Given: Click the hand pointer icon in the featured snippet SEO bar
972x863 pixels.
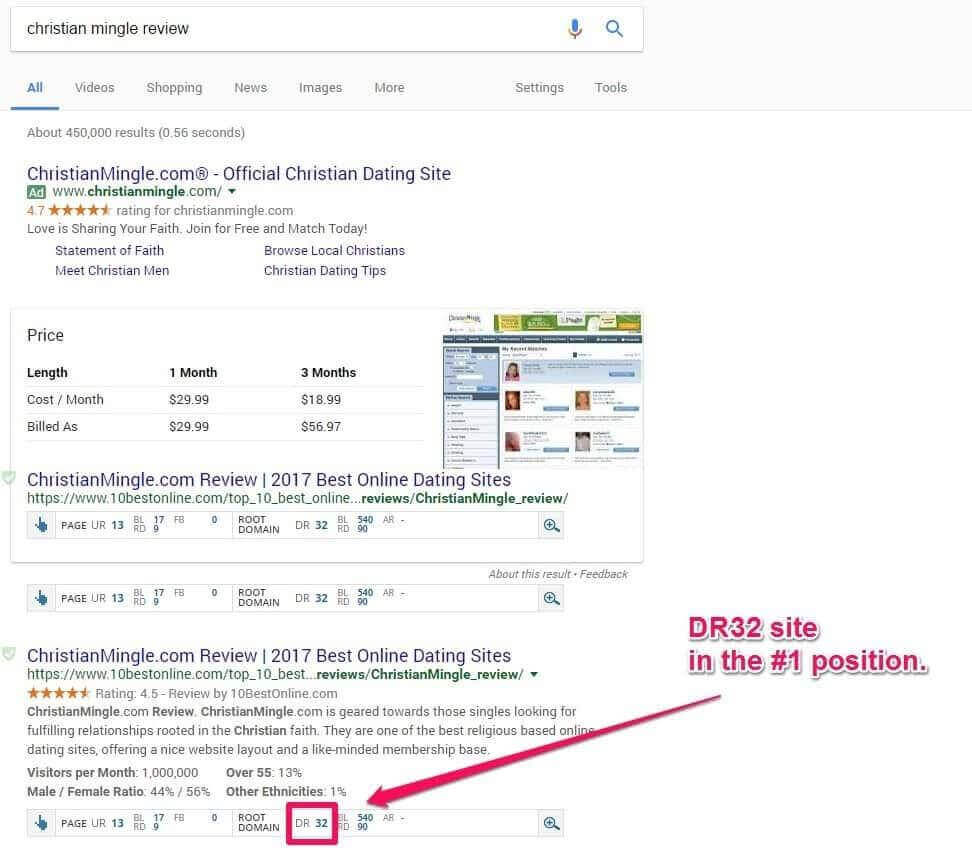Looking at the screenshot, I should point(41,525).
